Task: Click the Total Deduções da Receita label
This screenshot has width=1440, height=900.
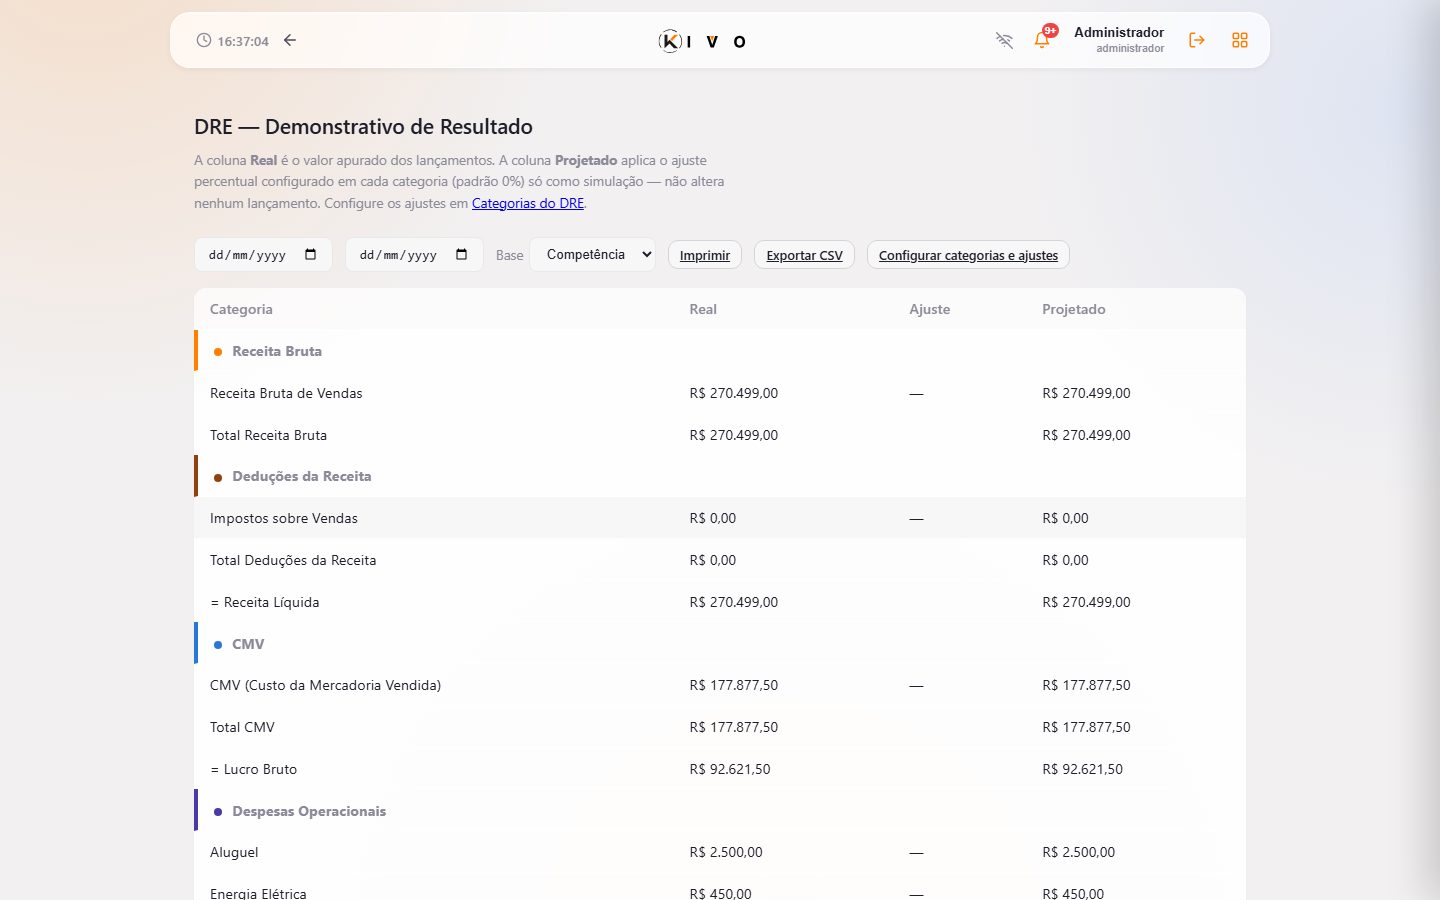Action: pos(293,560)
